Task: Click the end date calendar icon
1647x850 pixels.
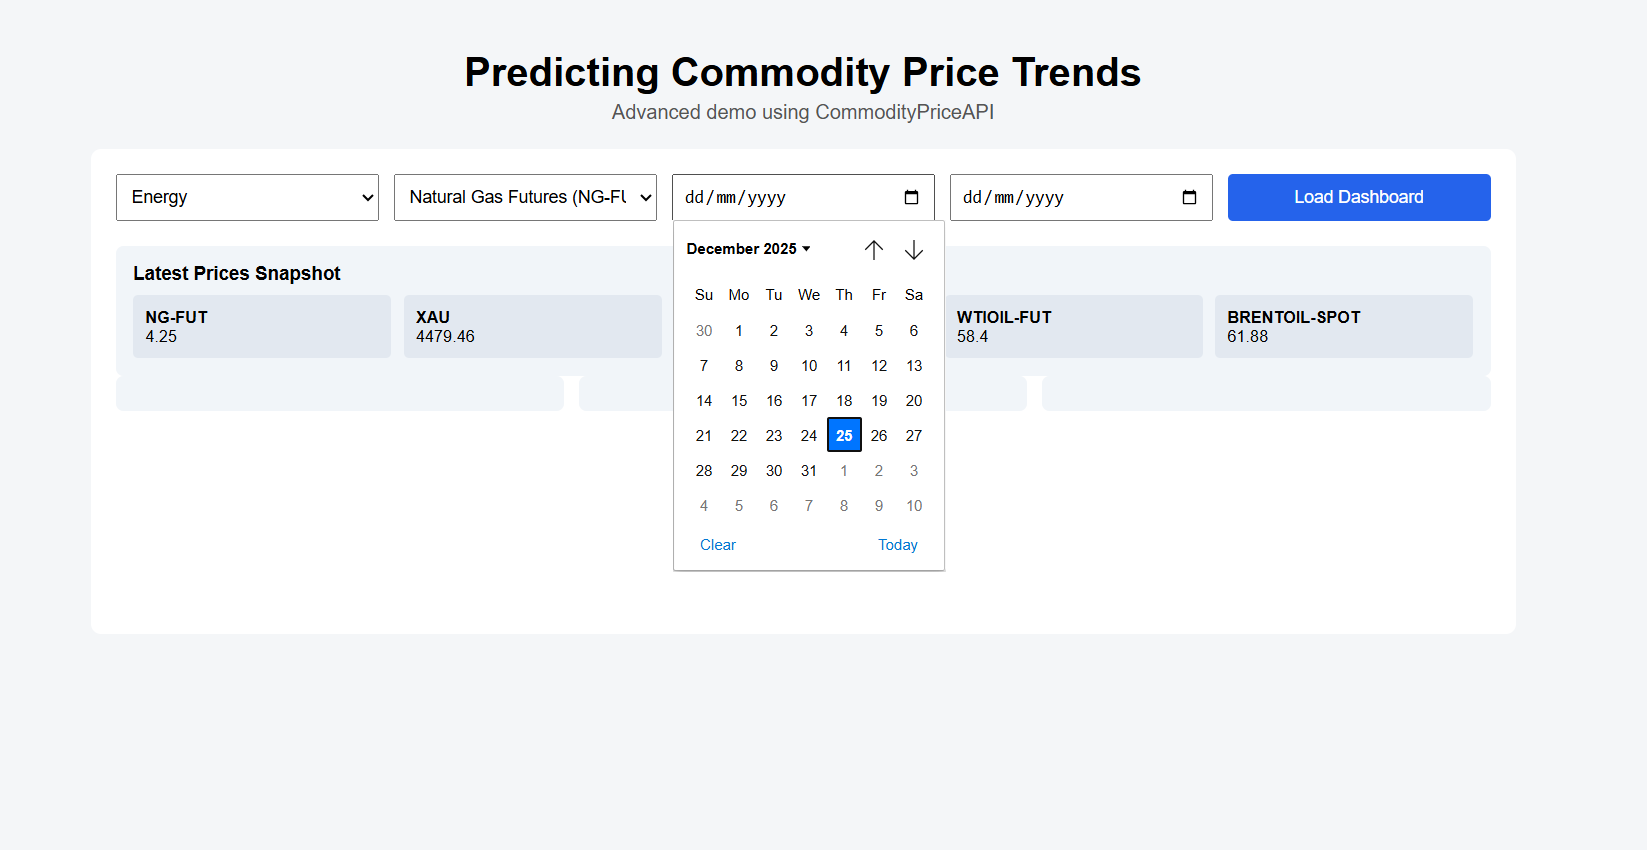Action: pos(1189,197)
